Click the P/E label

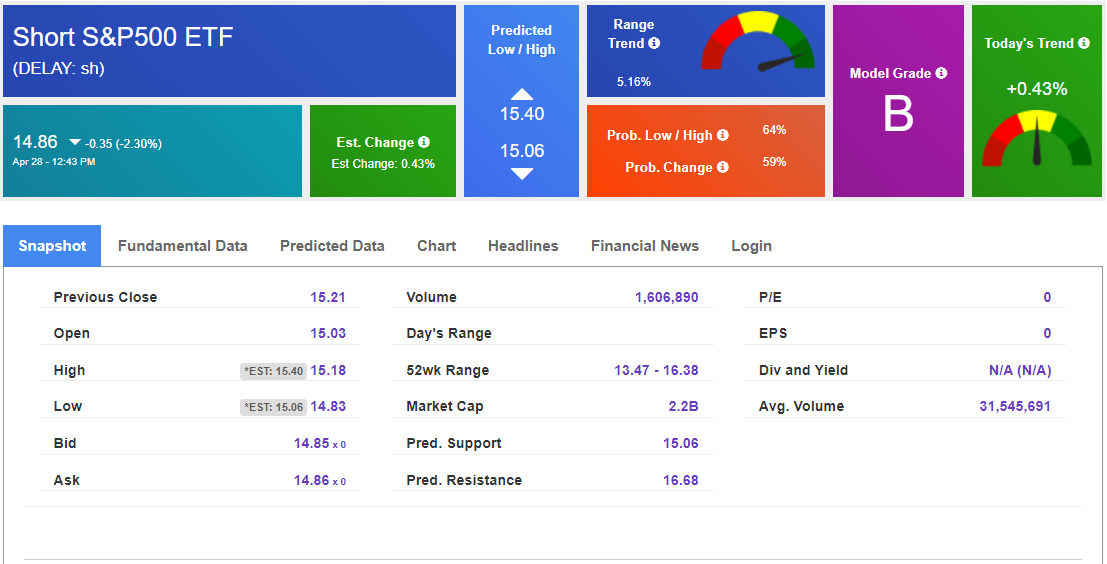[x=770, y=297]
